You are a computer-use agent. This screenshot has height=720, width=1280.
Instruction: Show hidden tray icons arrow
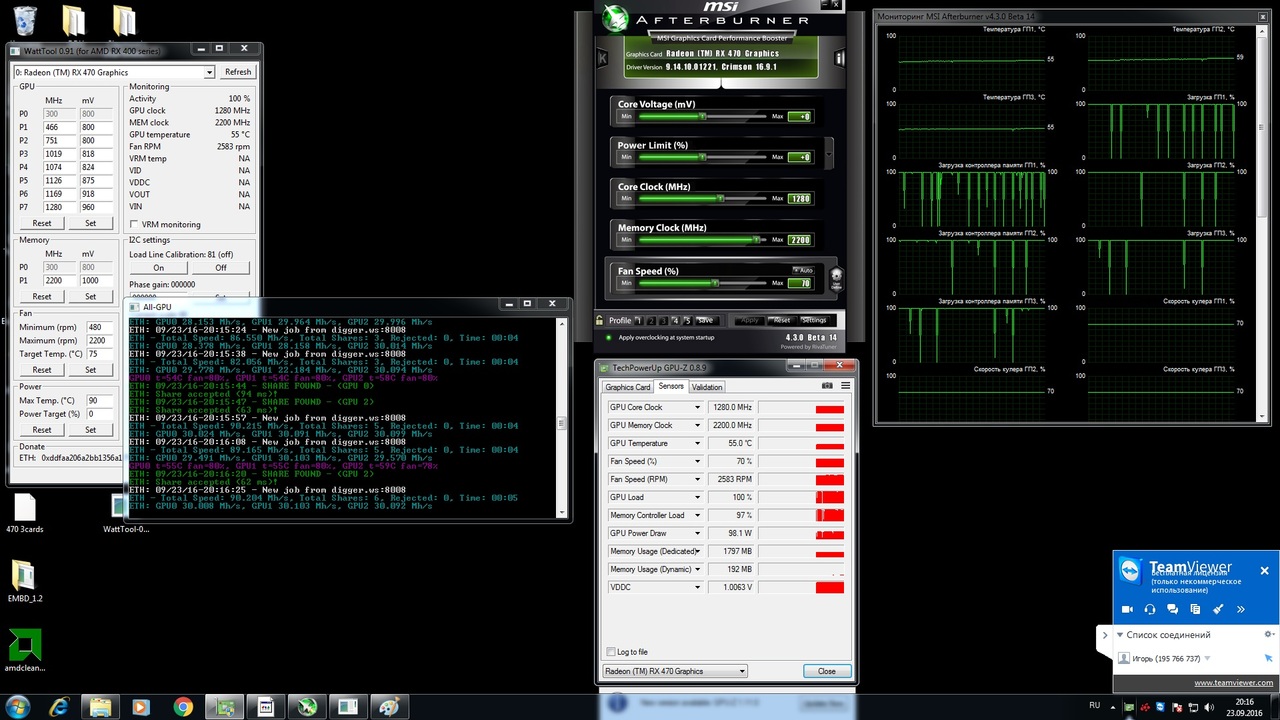point(1113,707)
